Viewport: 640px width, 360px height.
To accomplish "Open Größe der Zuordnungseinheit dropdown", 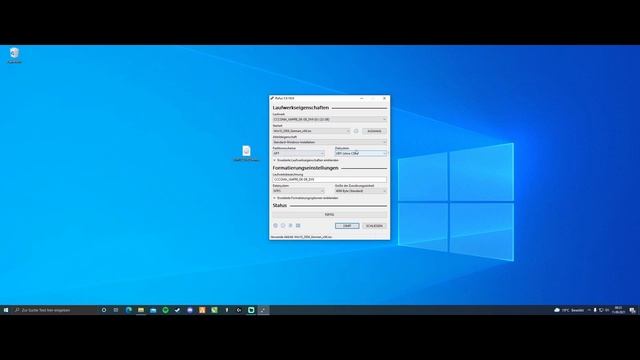I will coord(361,191).
